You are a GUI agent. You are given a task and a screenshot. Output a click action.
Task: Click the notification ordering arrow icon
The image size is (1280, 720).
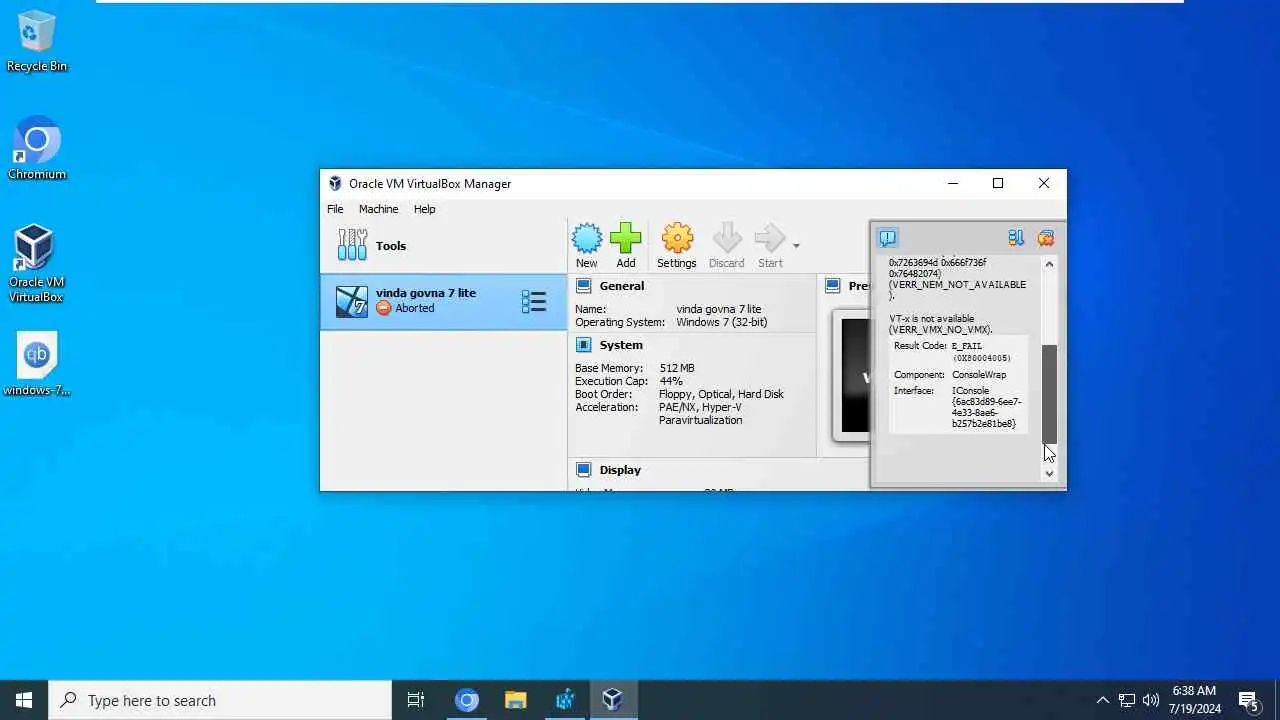1016,238
